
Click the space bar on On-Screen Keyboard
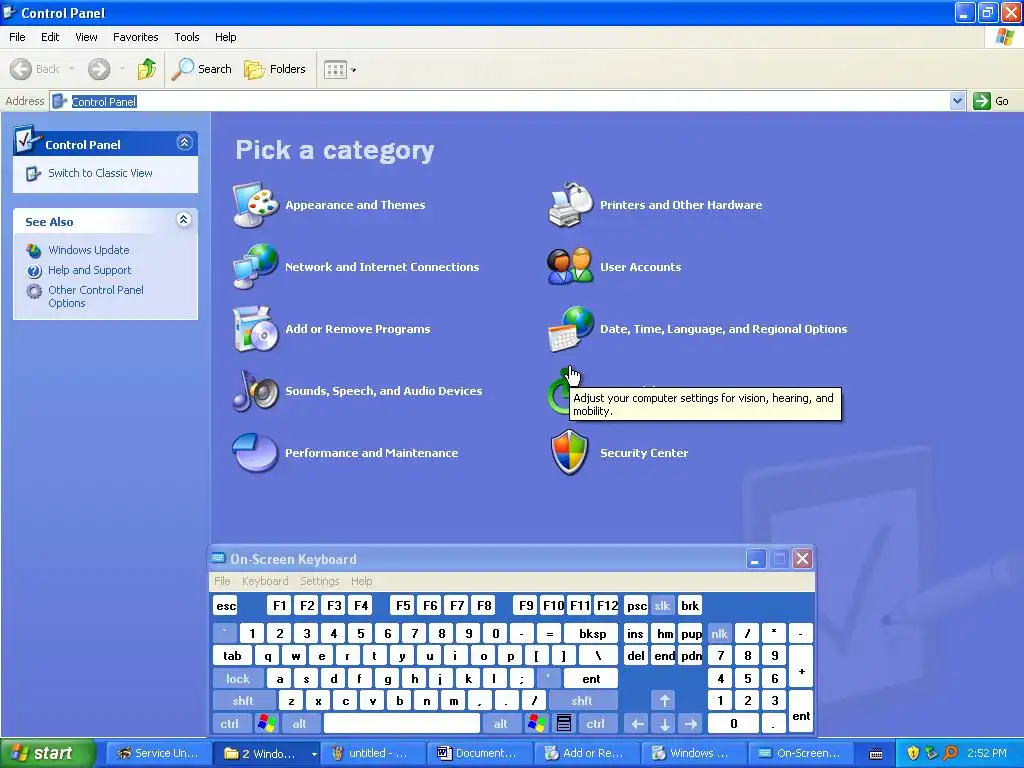[x=402, y=723]
